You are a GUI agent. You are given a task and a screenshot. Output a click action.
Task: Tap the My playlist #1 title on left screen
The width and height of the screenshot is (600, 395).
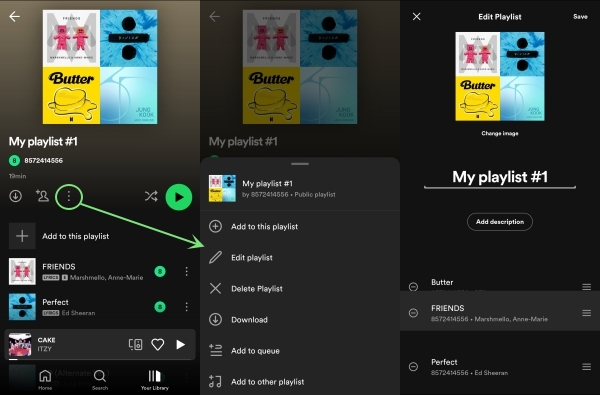pyautogui.click(x=43, y=142)
